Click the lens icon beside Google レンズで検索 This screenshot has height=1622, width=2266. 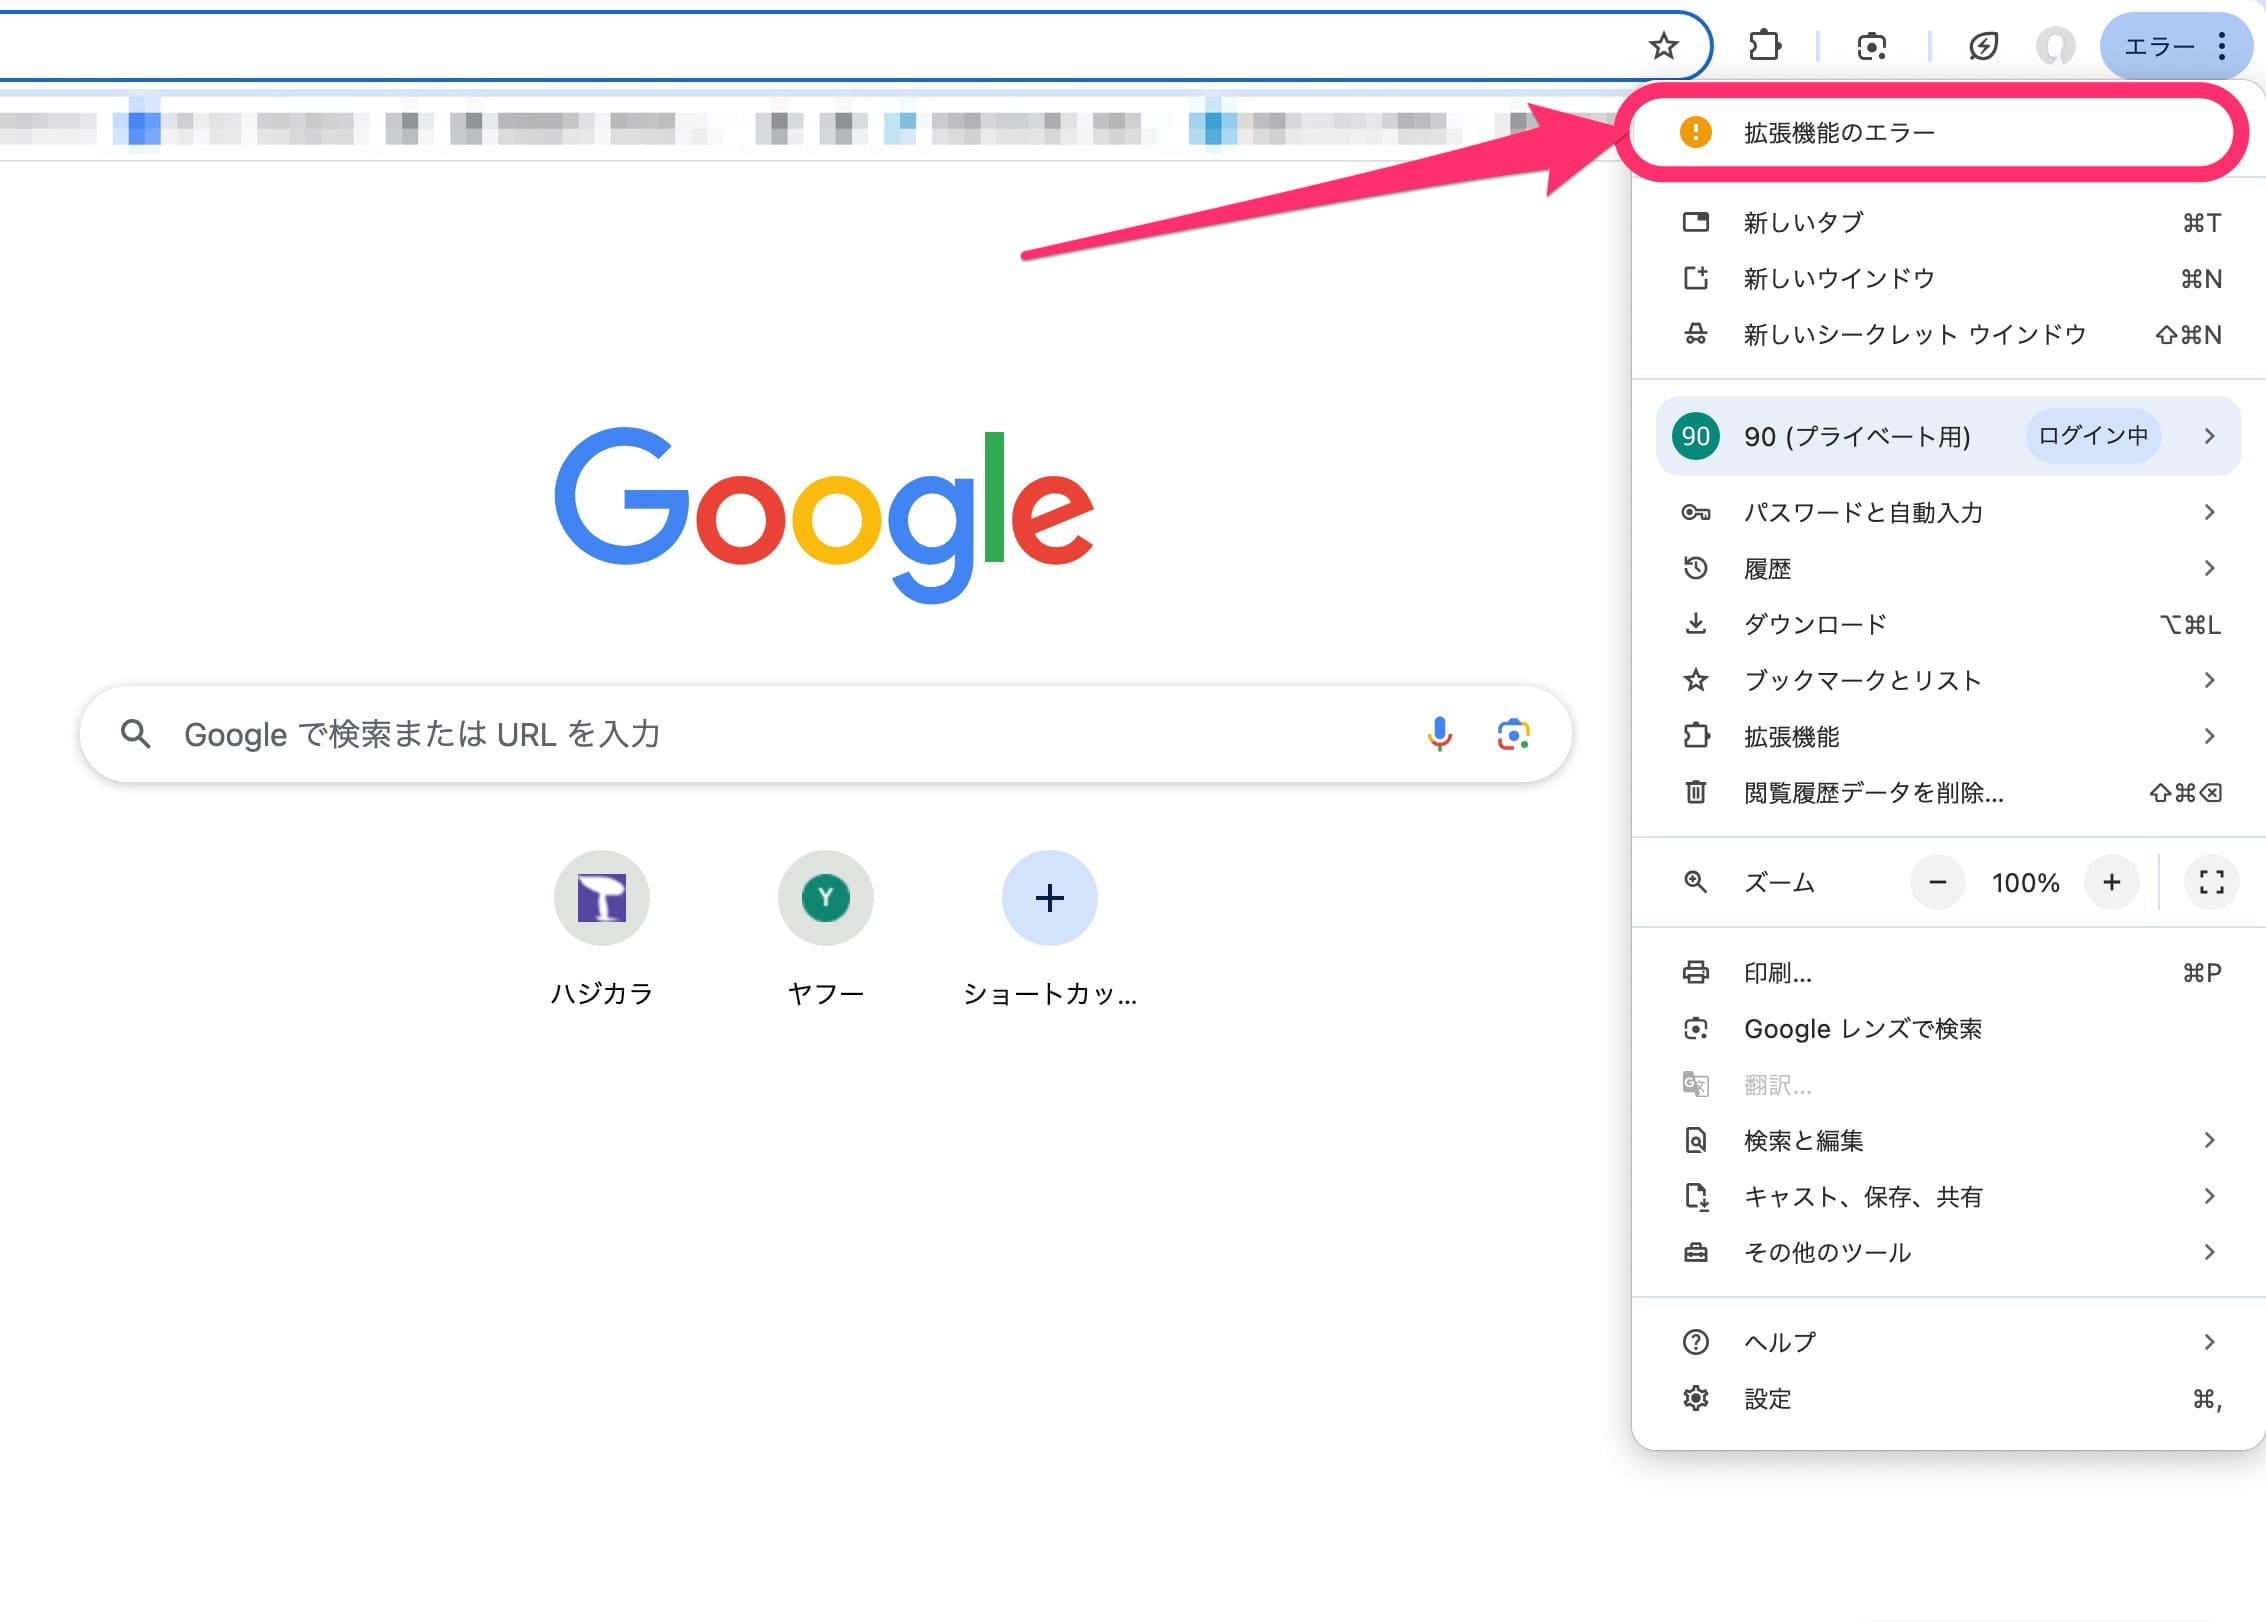tap(1695, 1028)
